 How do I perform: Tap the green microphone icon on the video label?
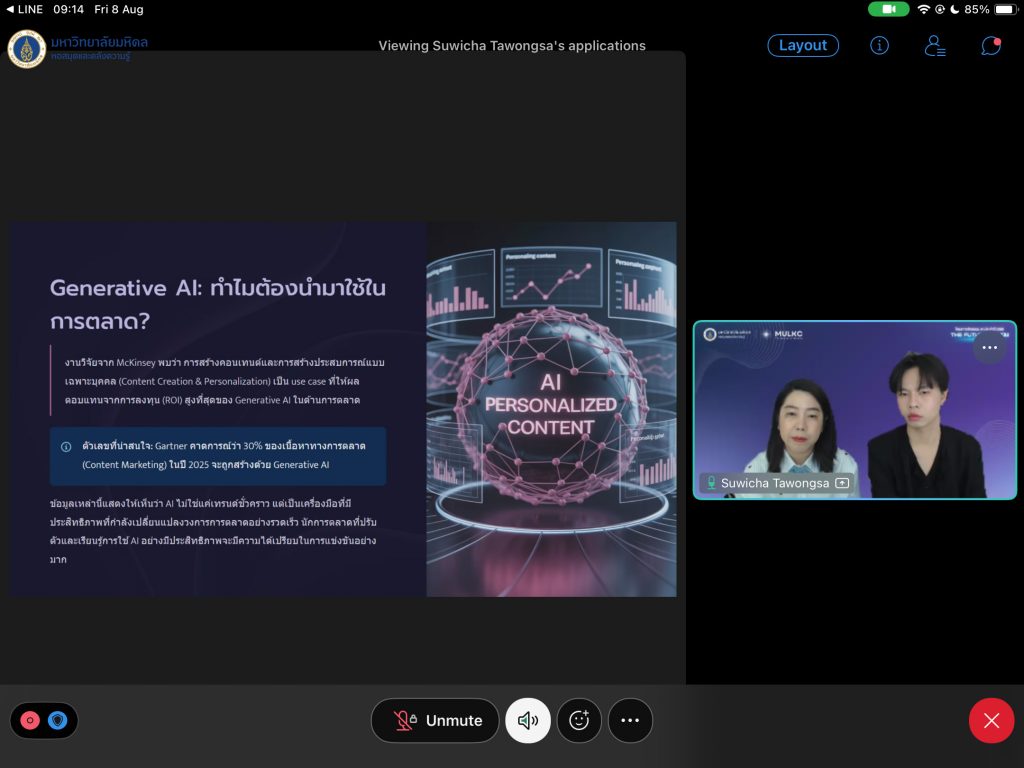(x=711, y=483)
